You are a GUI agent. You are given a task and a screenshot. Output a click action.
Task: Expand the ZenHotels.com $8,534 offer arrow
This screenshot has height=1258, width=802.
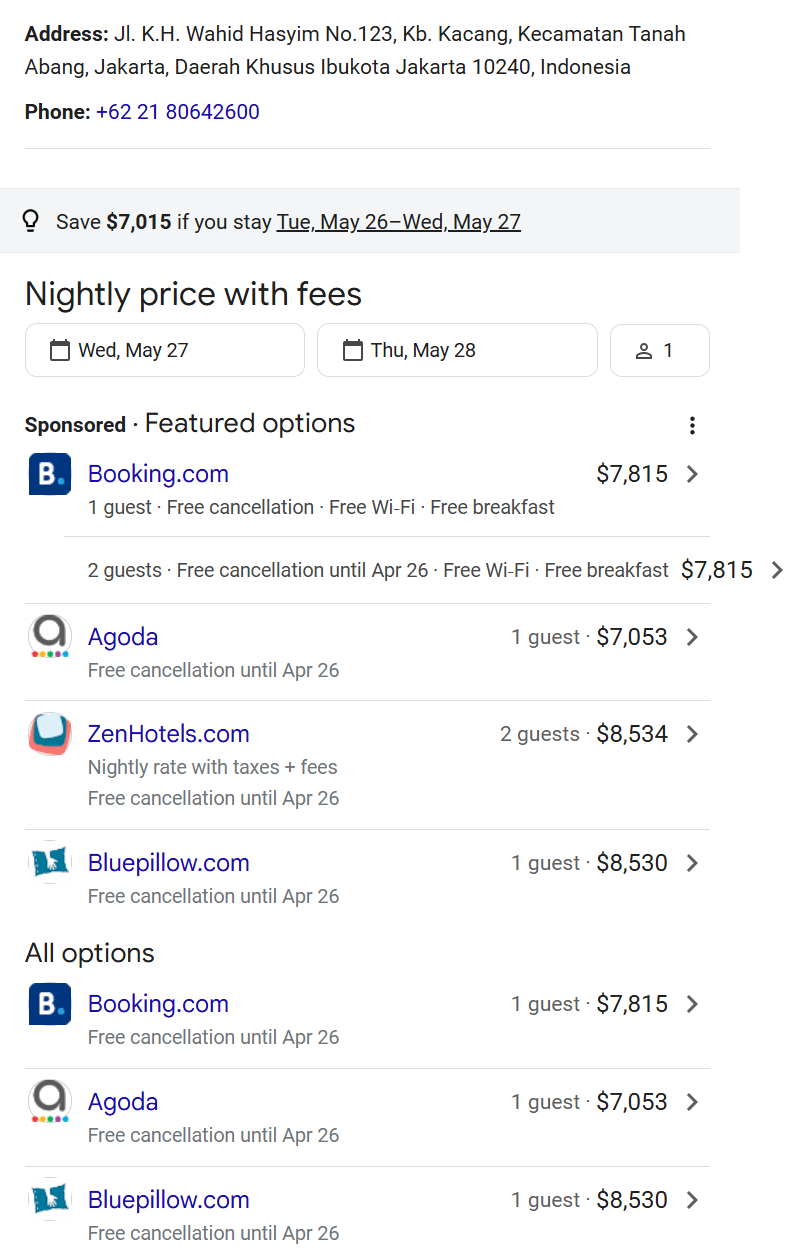point(692,734)
